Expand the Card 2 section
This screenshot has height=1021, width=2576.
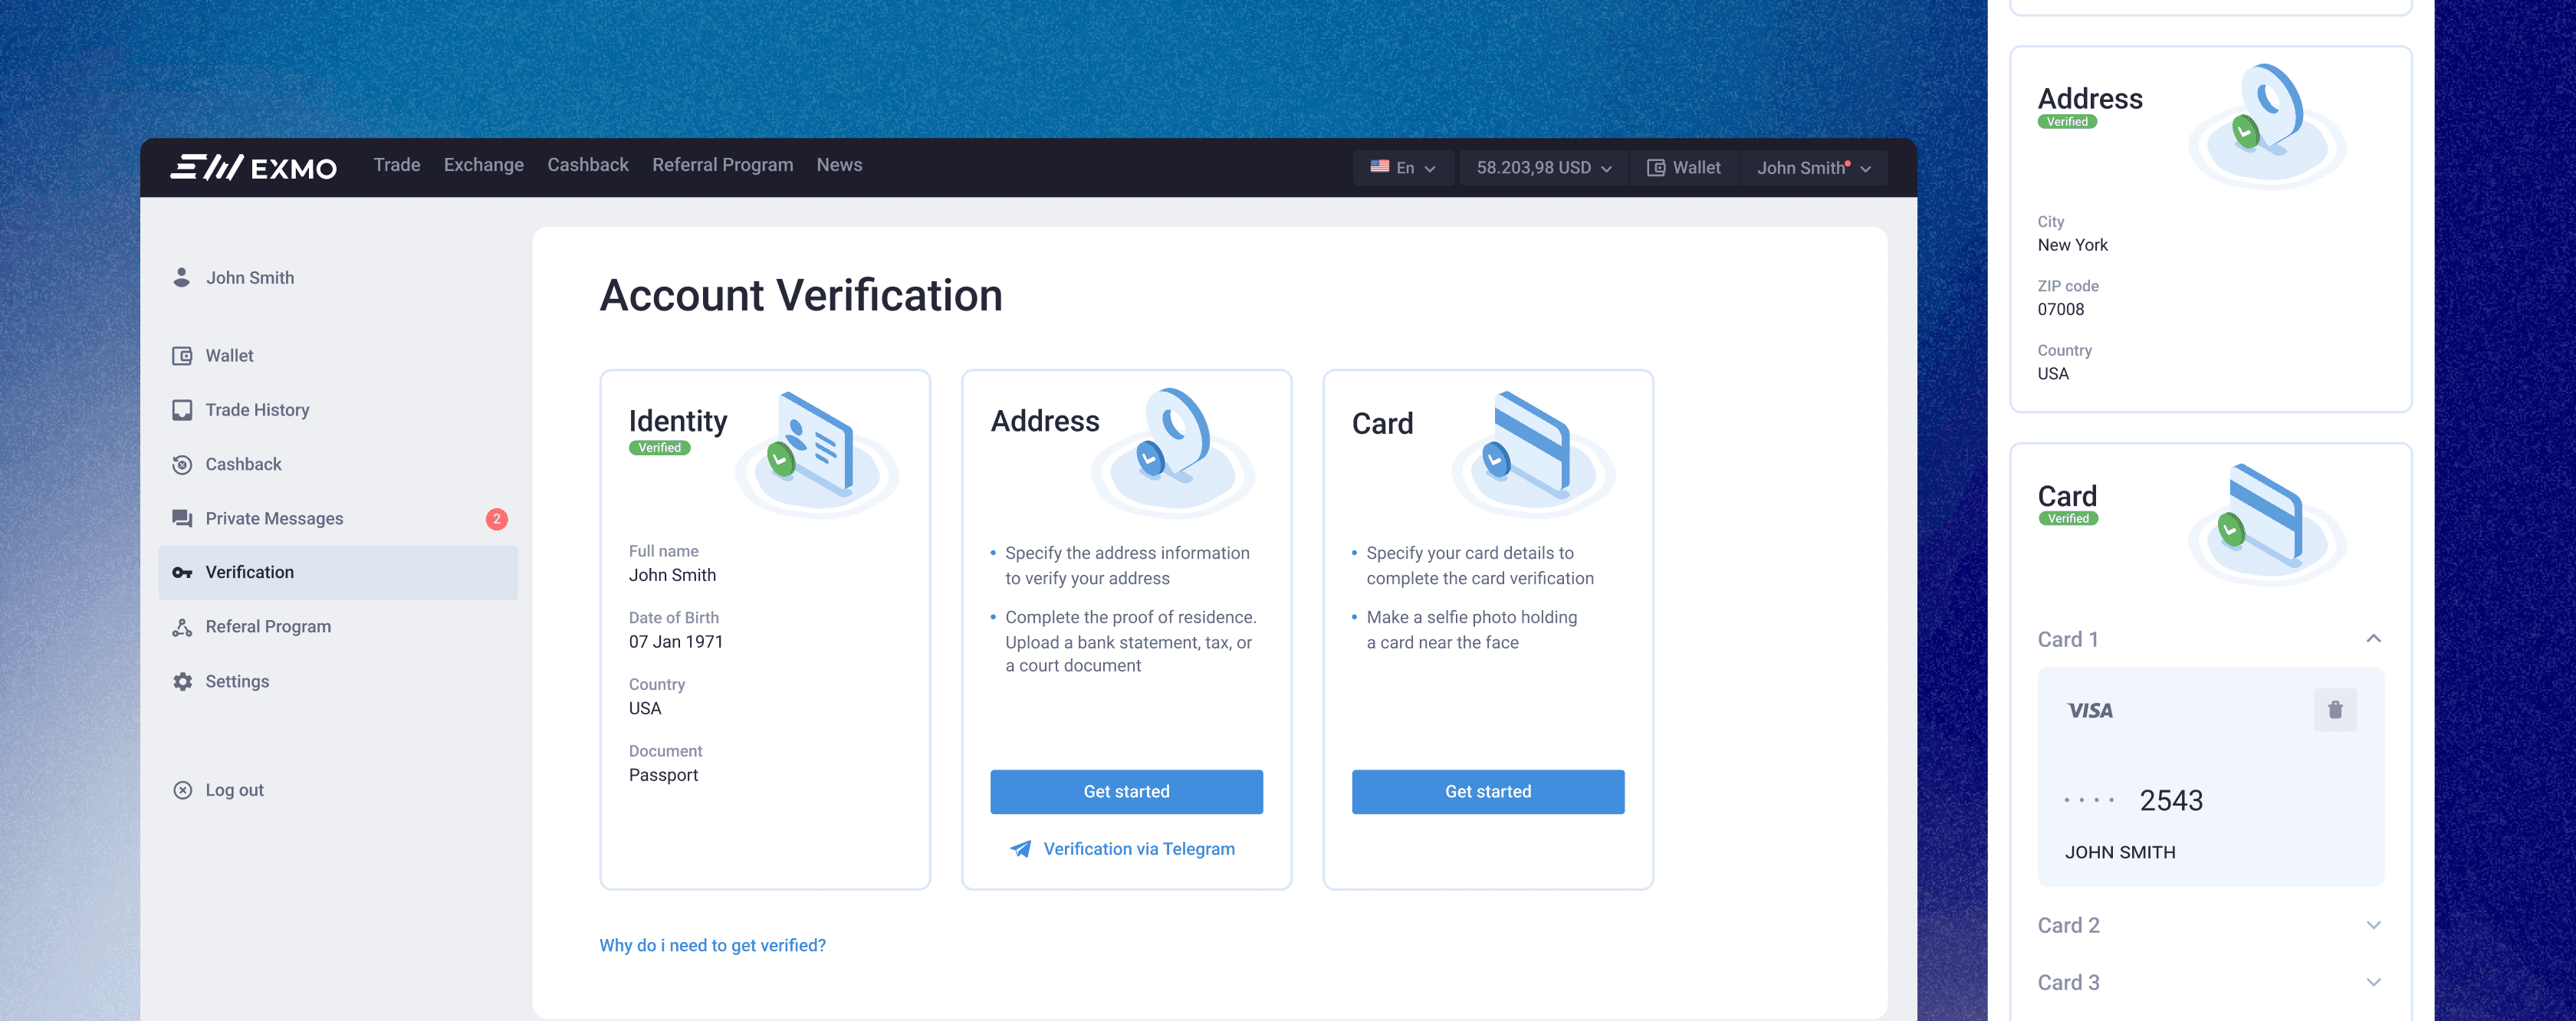[2373, 925]
